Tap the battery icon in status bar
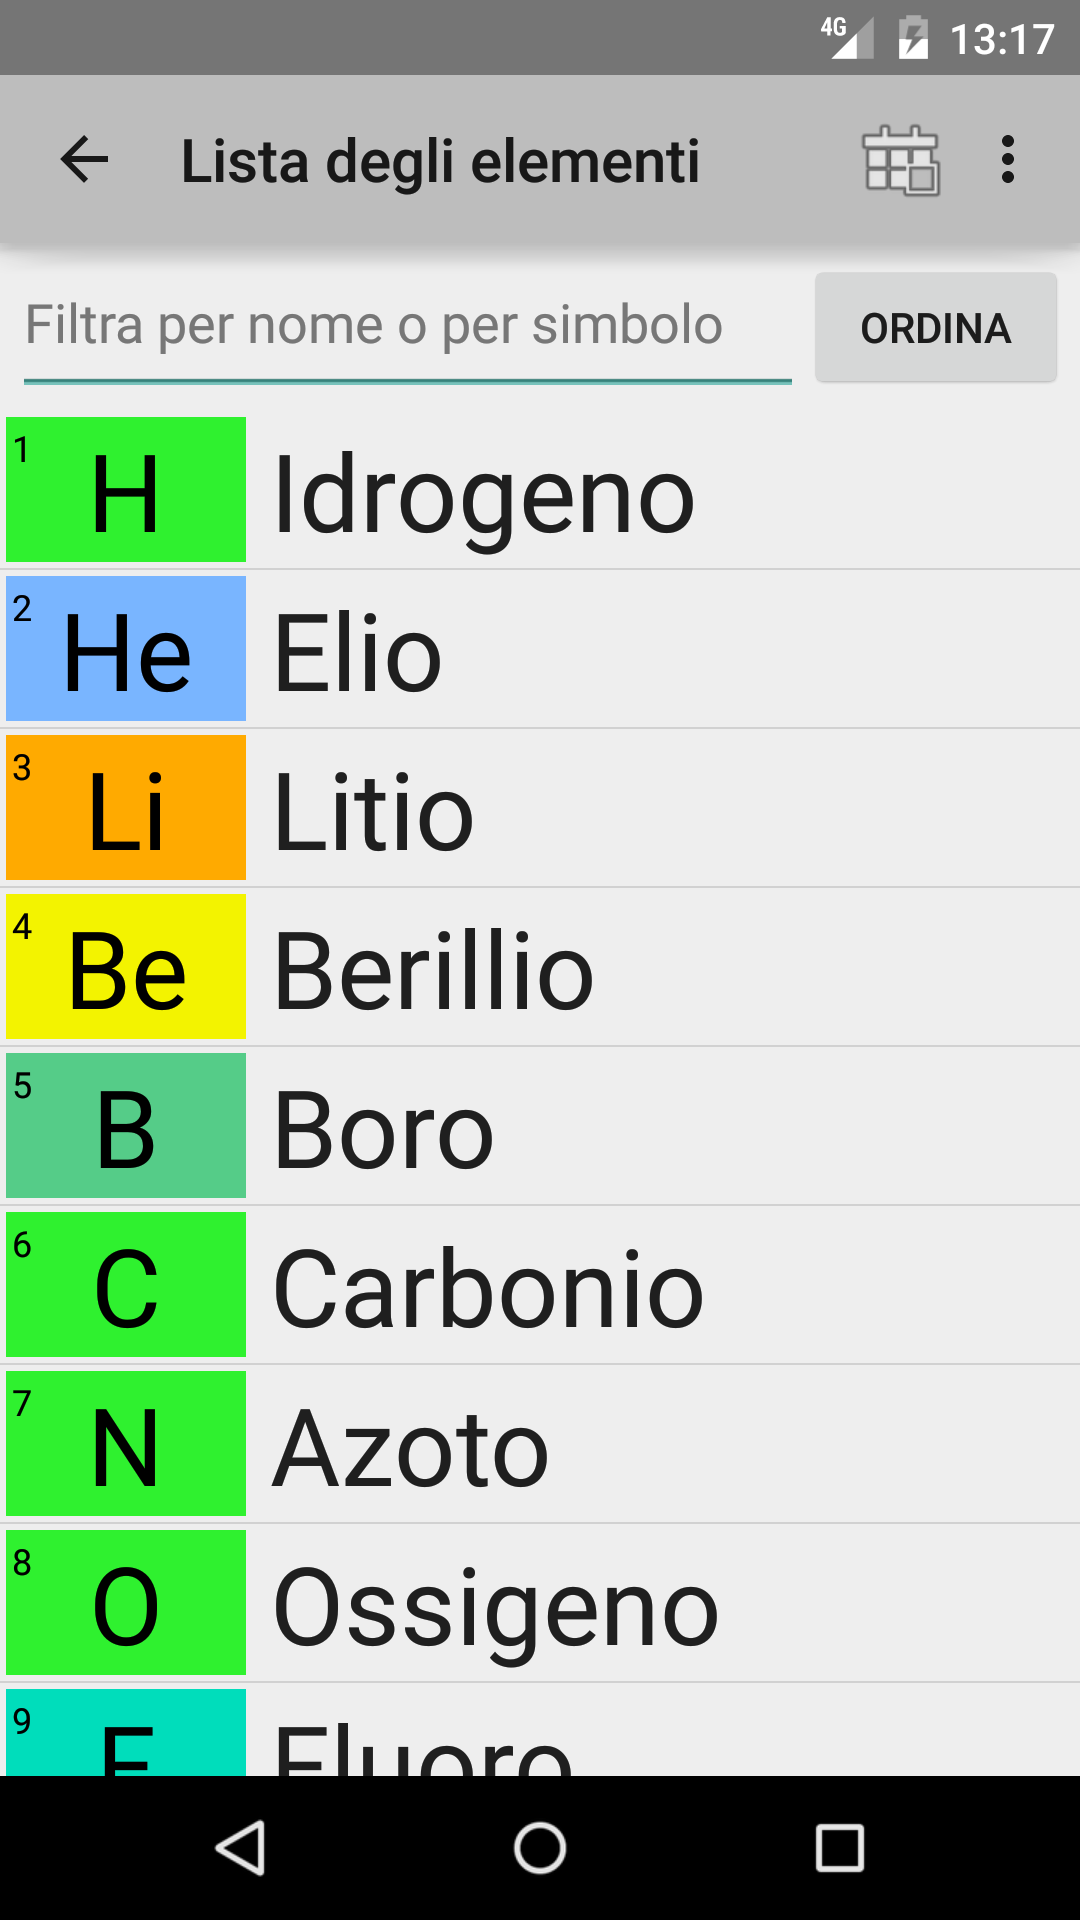The width and height of the screenshot is (1080, 1920). click(912, 39)
